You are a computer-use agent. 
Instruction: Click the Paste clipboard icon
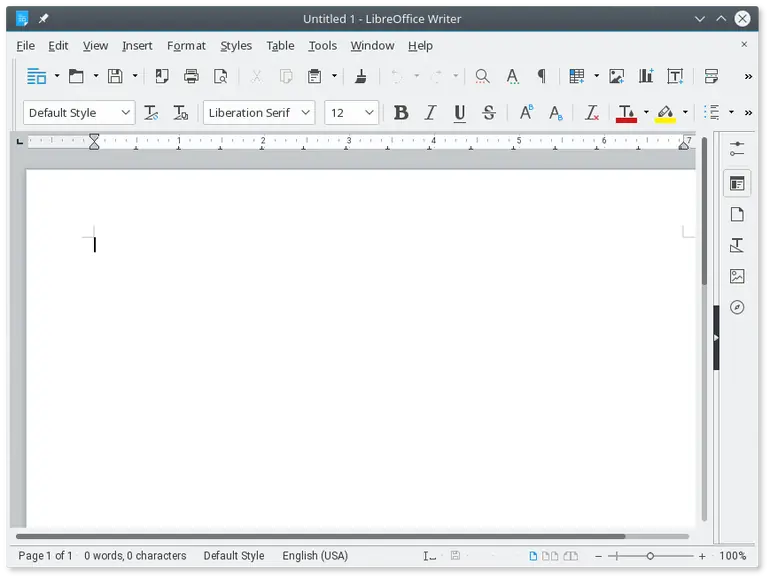314,76
